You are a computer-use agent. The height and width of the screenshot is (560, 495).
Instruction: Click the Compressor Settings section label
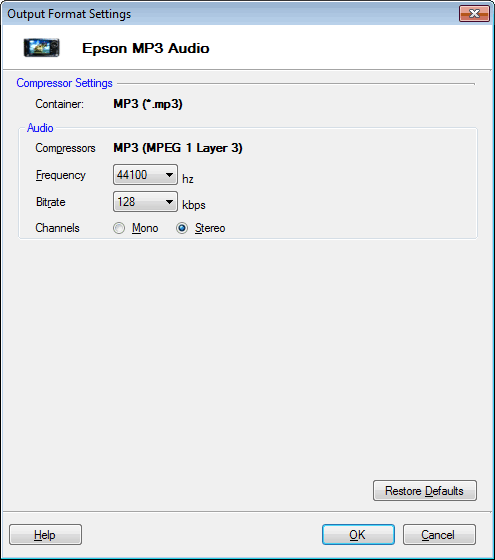click(64, 83)
